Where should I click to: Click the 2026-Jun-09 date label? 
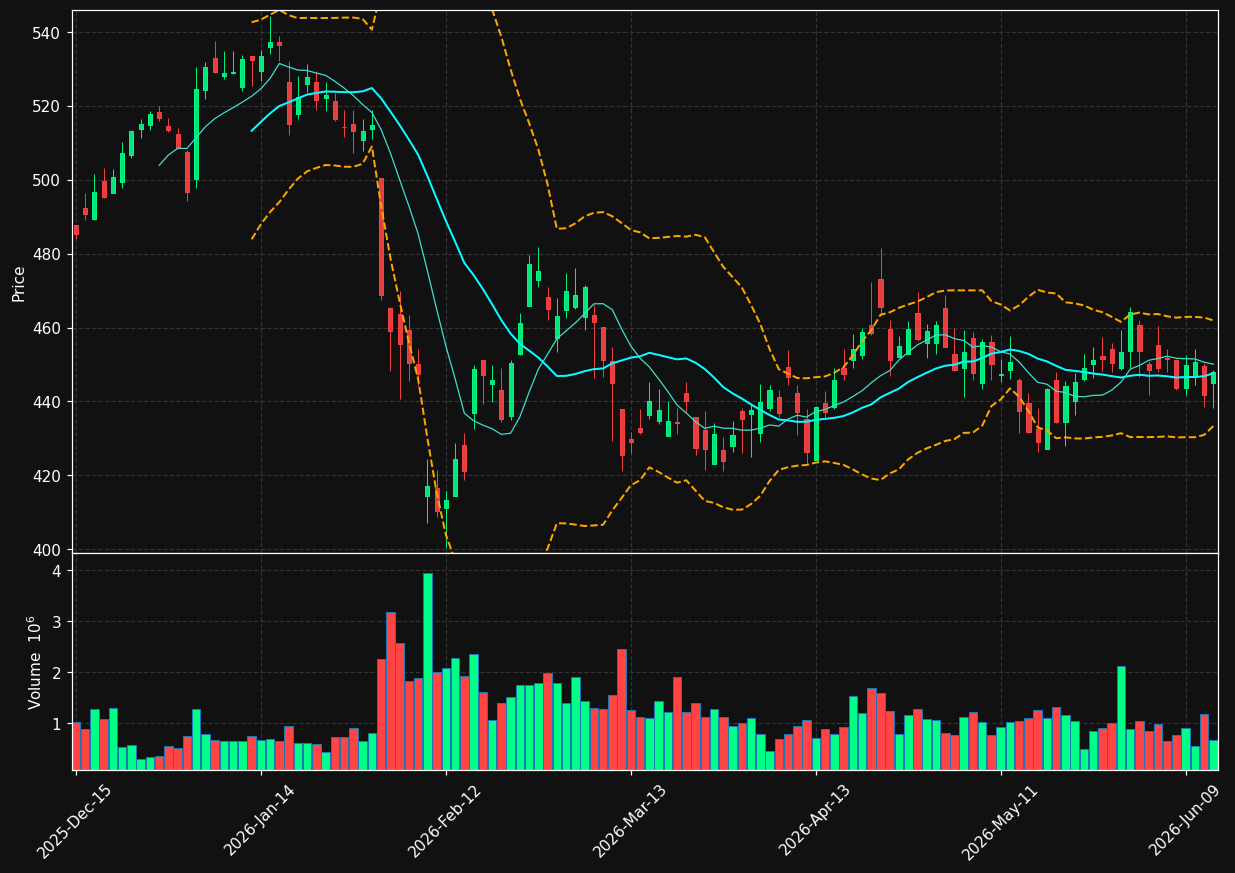tap(1186, 821)
